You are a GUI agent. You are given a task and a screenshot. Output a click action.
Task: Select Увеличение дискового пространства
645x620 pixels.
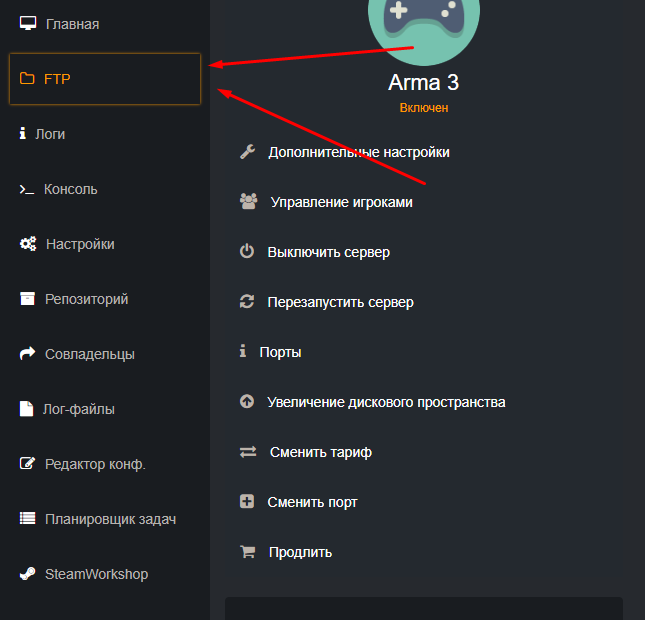pos(386,402)
